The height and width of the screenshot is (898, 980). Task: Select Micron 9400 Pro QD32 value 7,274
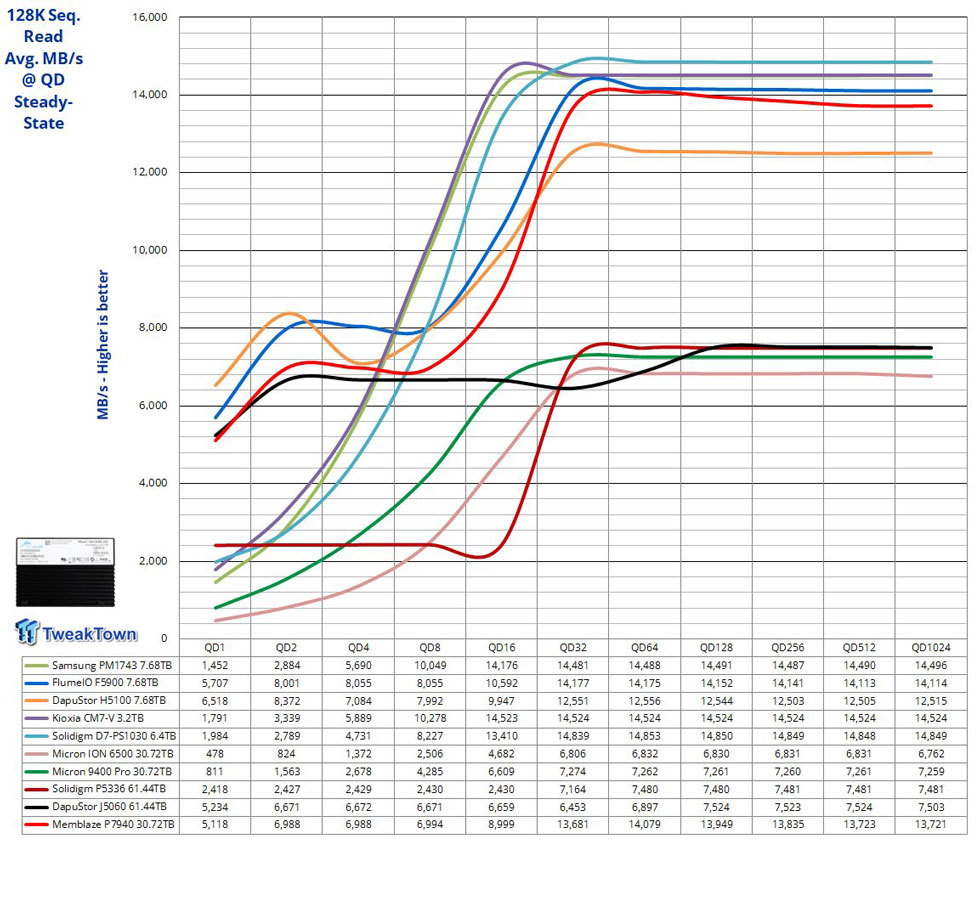click(x=573, y=772)
